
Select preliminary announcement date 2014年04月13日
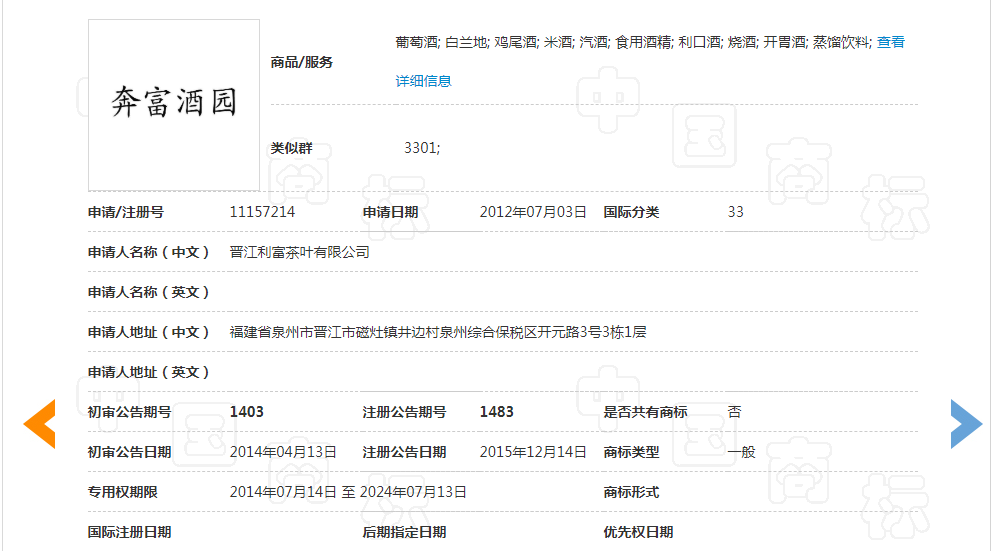pos(283,452)
